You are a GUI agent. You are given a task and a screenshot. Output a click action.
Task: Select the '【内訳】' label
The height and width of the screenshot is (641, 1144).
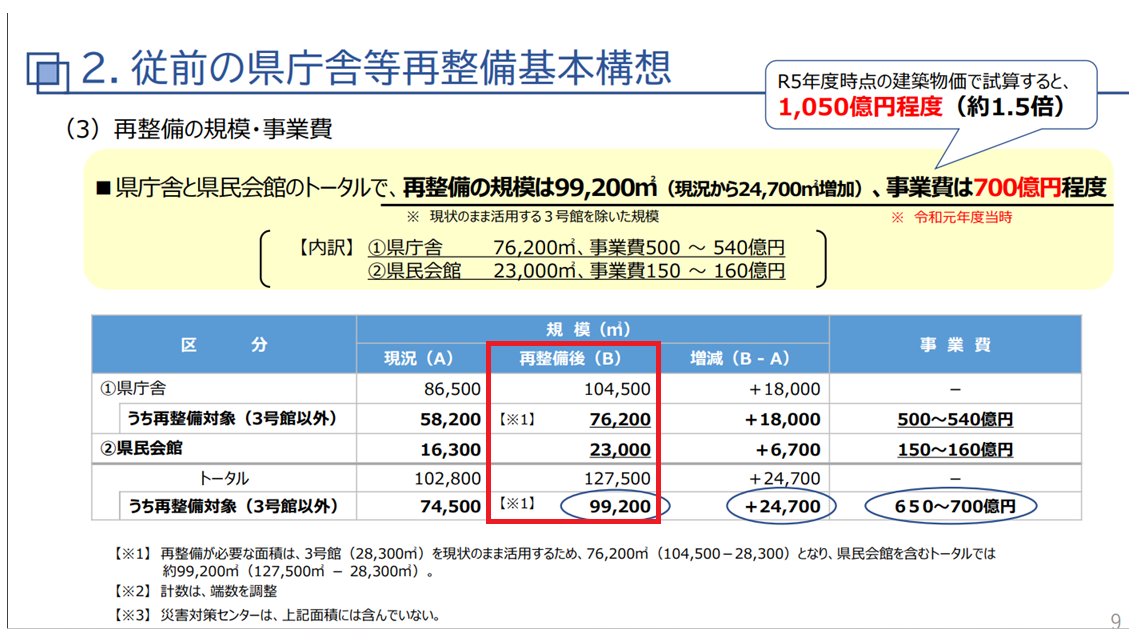click(324, 248)
